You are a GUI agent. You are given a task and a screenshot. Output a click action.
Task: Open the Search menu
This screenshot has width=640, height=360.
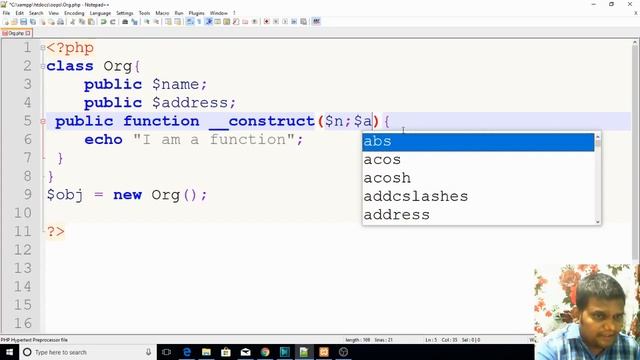coord(36,13)
